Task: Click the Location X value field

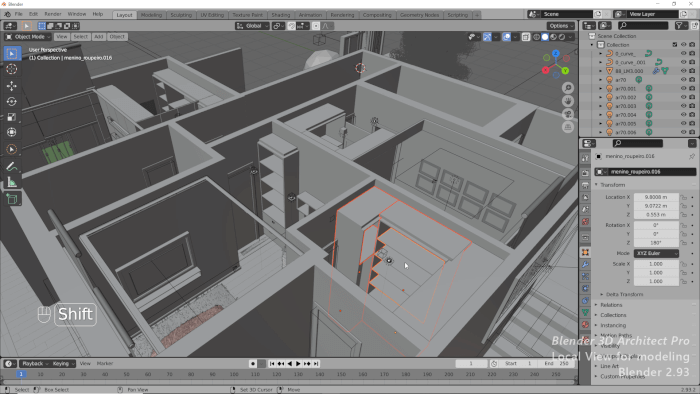Action: tap(656, 197)
